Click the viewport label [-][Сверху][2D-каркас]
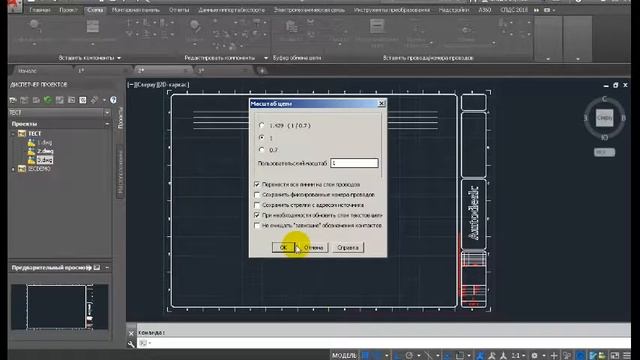The image size is (640, 360). point(158,85)
